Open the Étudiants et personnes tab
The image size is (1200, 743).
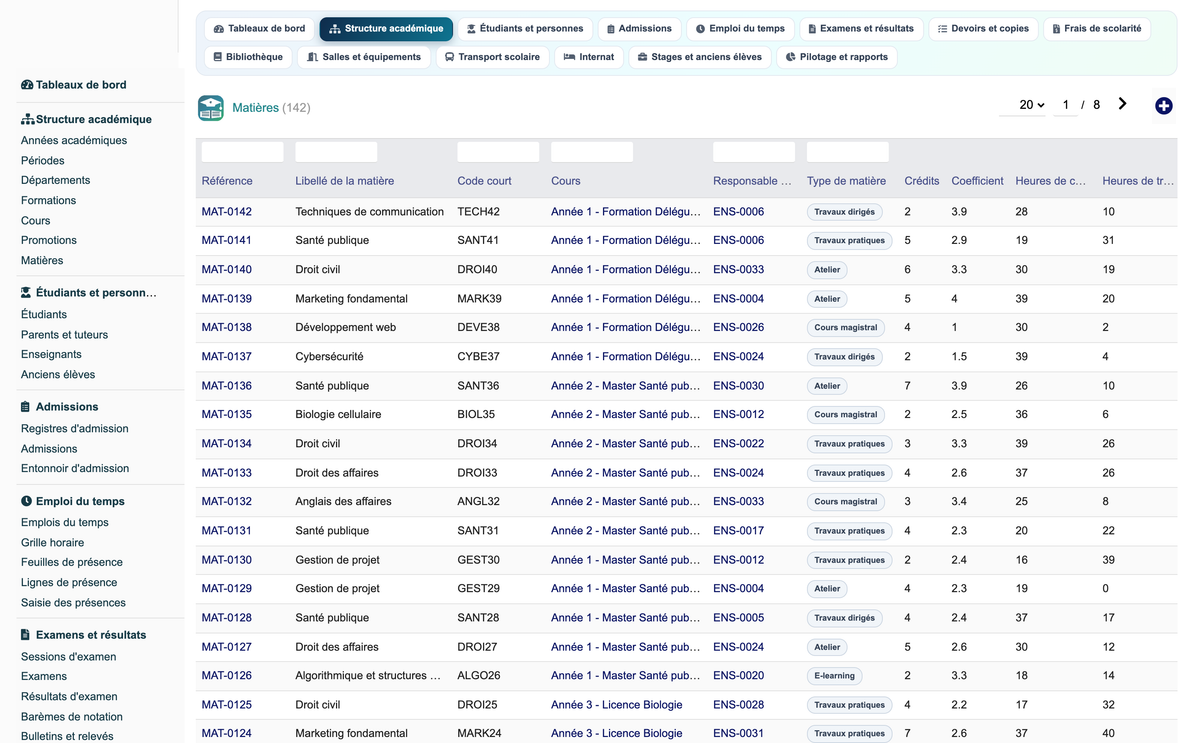[526, 29]
